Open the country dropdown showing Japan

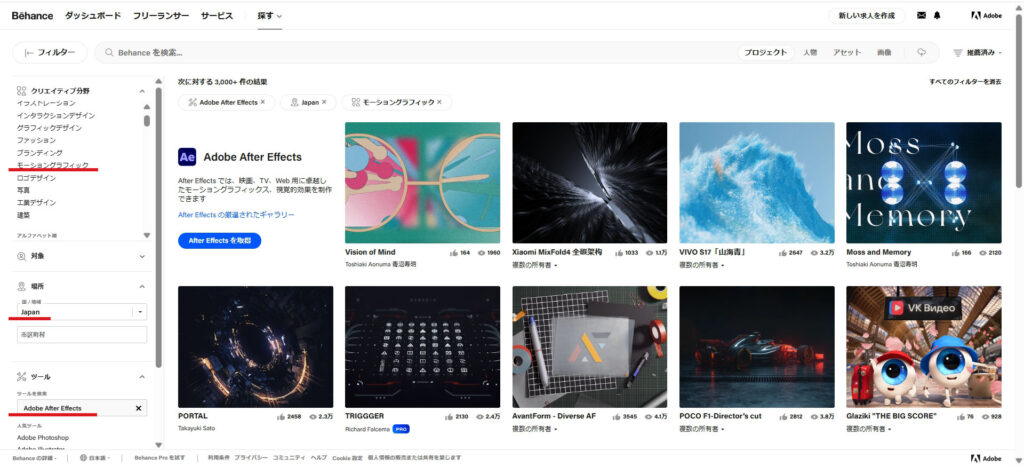[x=140, y=311]
